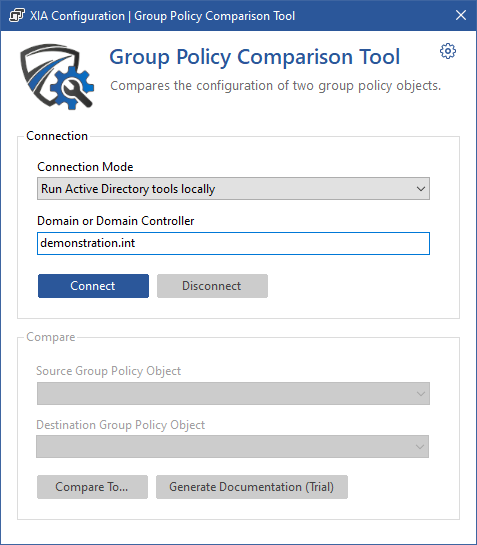Expand the Connection Mode dropdown arrow
The image size is (477, 545).
[421, 189]
